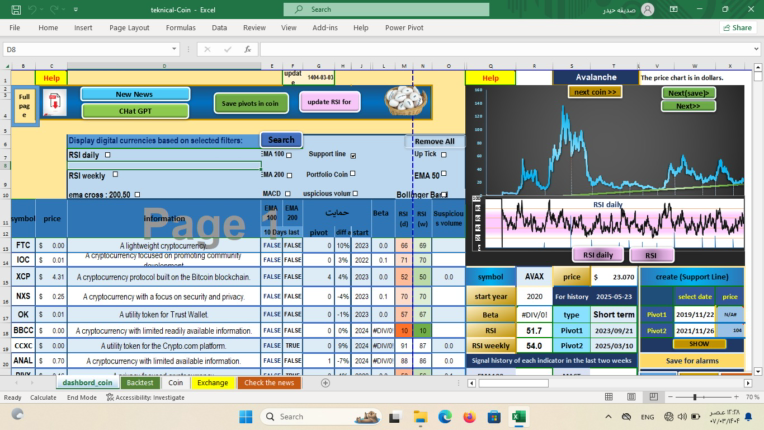Click the vertical scrollbar down arrow
Screen dimensions: 764x430
758,372
